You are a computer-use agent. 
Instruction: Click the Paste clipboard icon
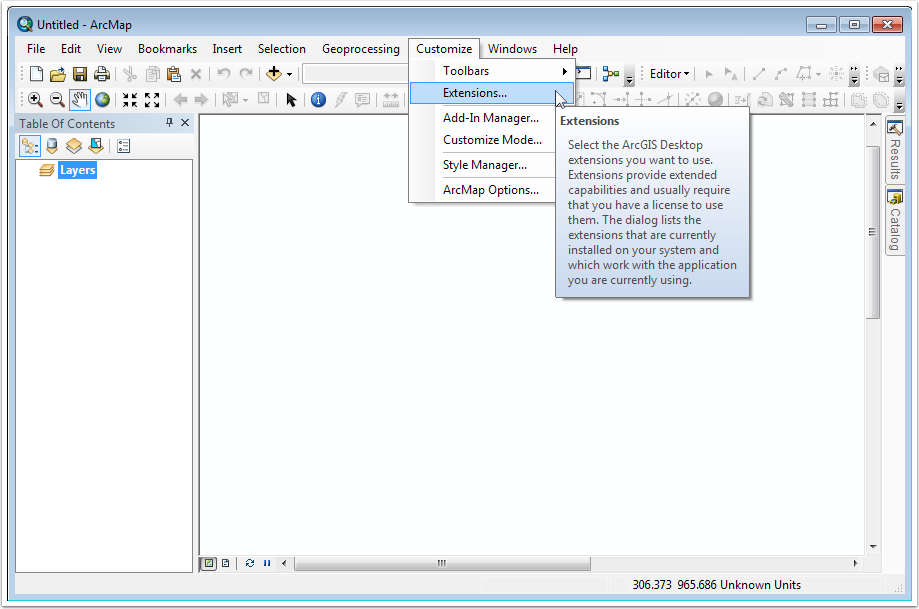click(x=174, y=74)
